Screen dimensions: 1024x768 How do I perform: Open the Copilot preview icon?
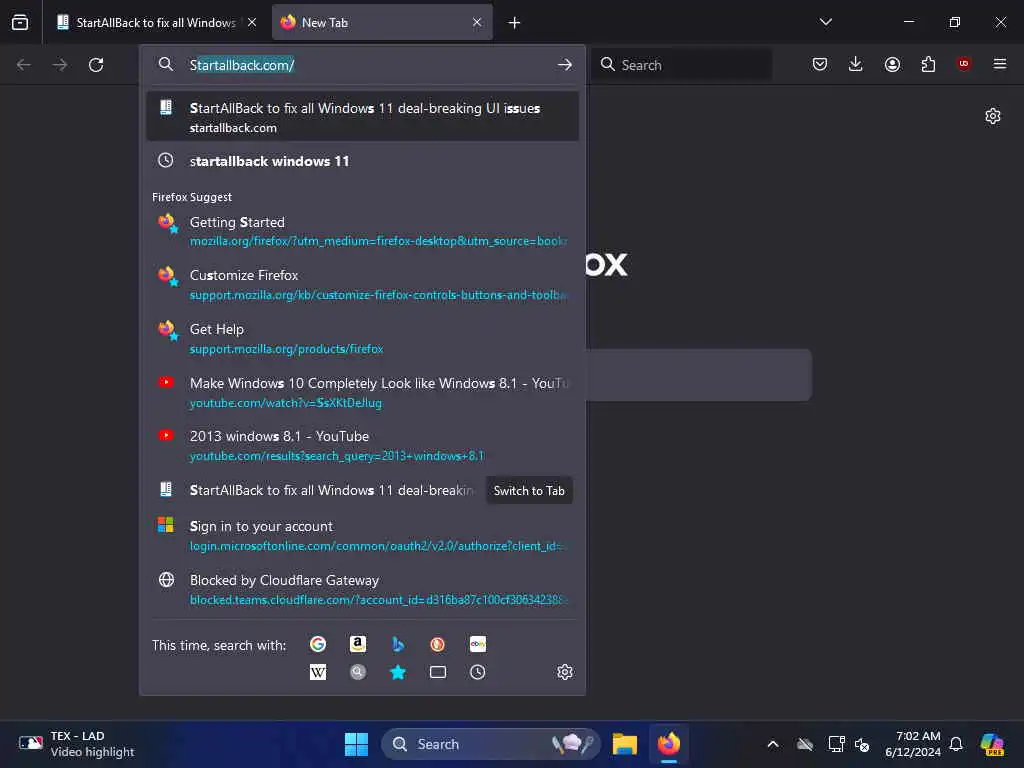992,744
